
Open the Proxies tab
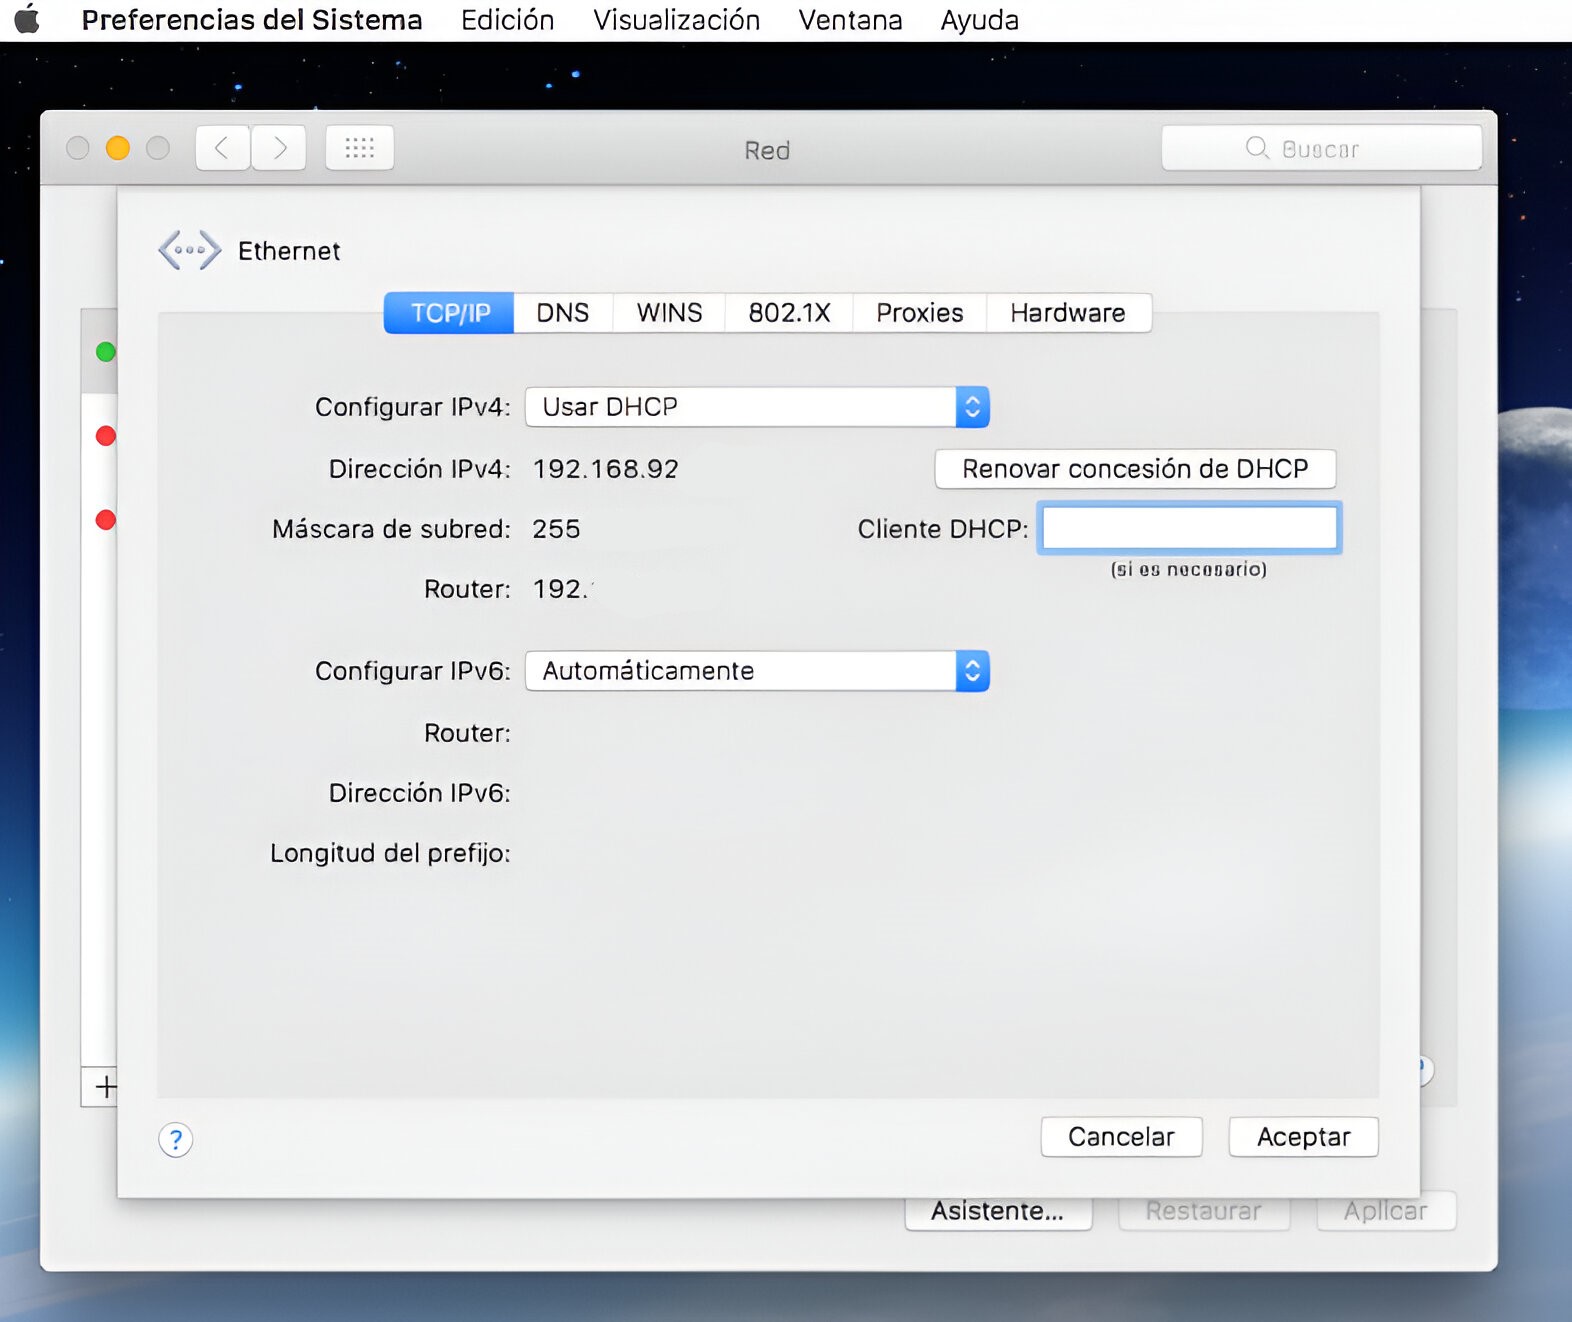point(920,313)
